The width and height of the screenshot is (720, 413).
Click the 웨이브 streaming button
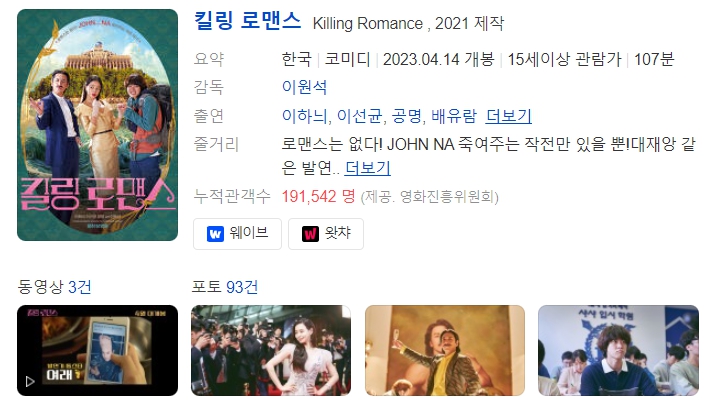(x=237, y=234)
